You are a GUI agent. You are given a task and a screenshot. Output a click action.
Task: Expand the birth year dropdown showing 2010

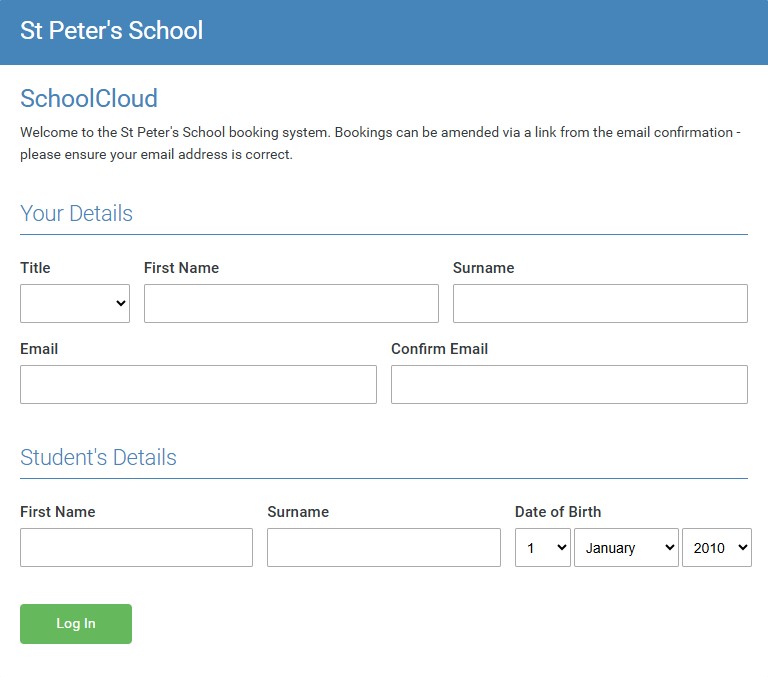[716, 547]
